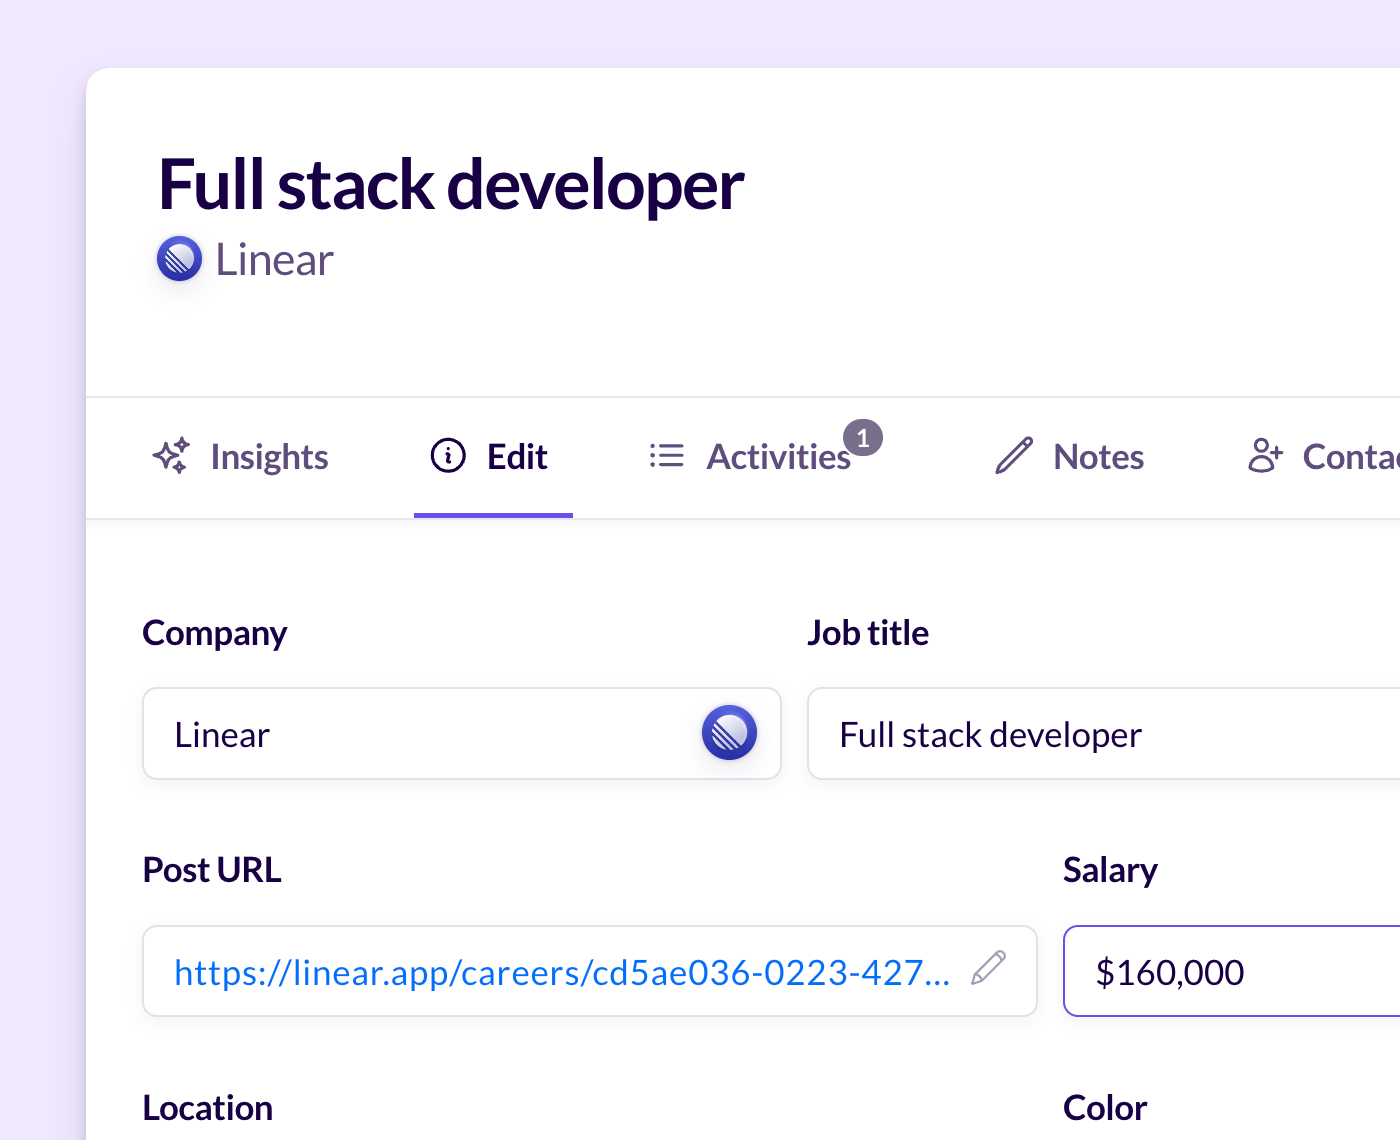Click the Notes pencil icon
The image size is (1400, 1140).
pyautogui.click(x=1014, y=456)
